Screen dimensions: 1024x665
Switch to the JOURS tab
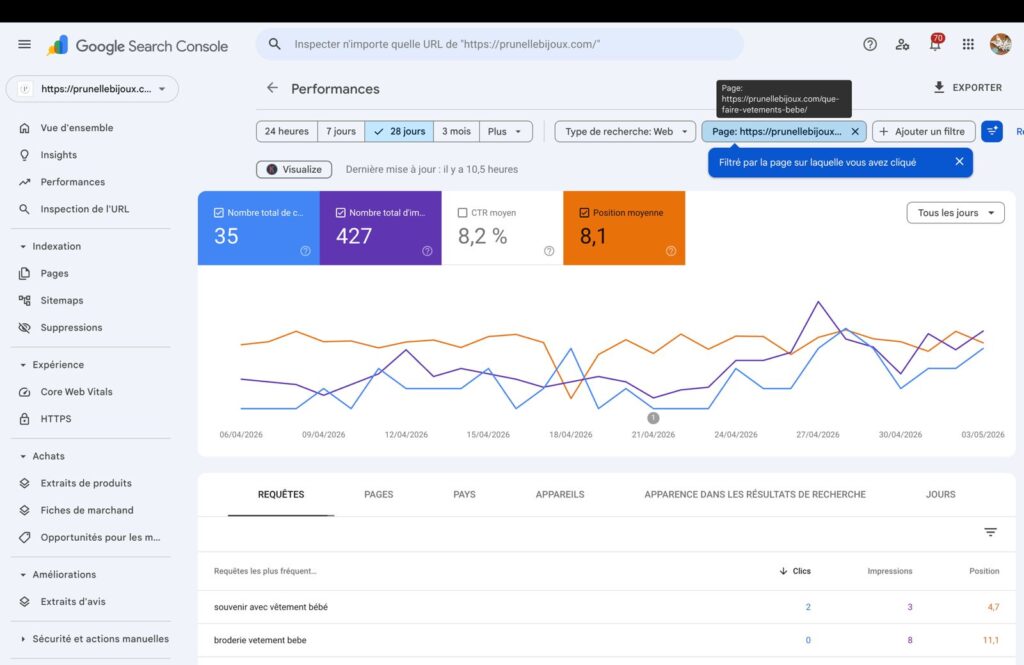[x=940, y=495]
